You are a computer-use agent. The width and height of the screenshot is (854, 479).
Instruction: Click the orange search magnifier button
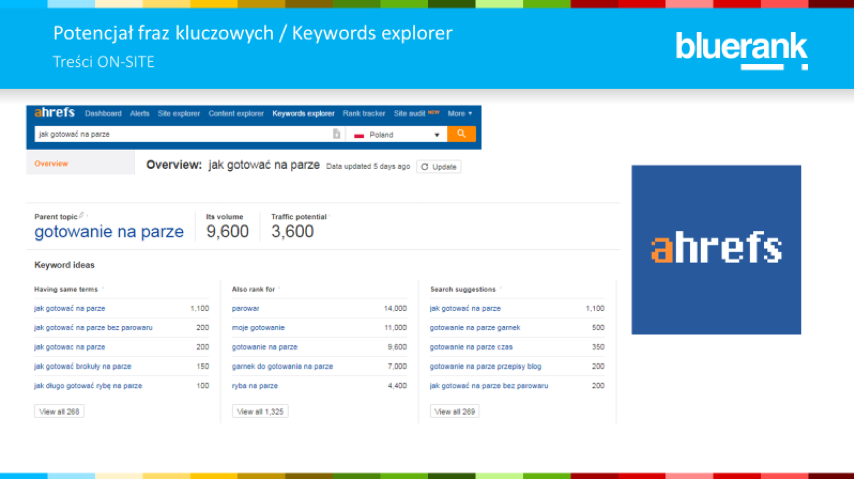click(461, 134)
